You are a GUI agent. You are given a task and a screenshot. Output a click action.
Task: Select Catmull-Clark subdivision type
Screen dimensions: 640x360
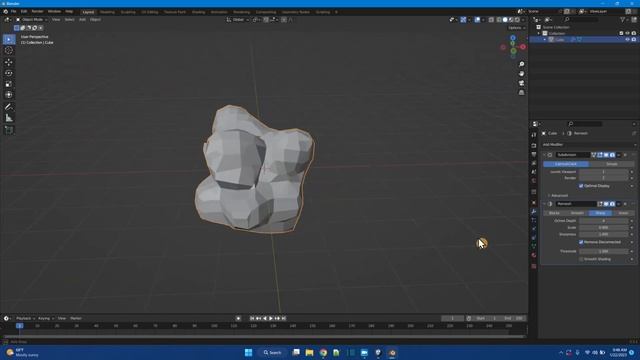(566, 164)
